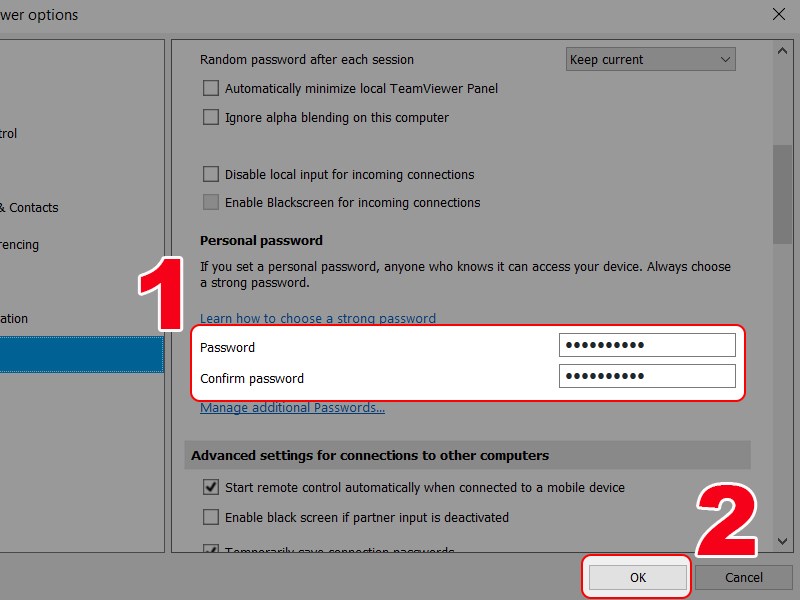This screenshot has height=600, width=800.
Task: Check Ignore alpha blending on this computer
Action: click(211, 117)
